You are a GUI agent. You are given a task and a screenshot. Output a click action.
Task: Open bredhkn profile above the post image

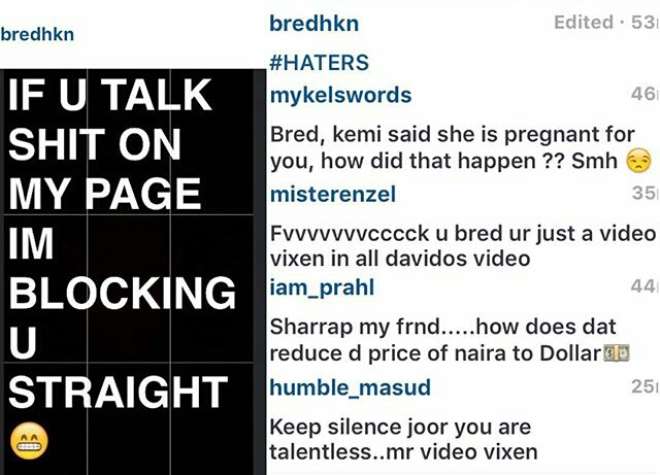click(x=37, y=35)
